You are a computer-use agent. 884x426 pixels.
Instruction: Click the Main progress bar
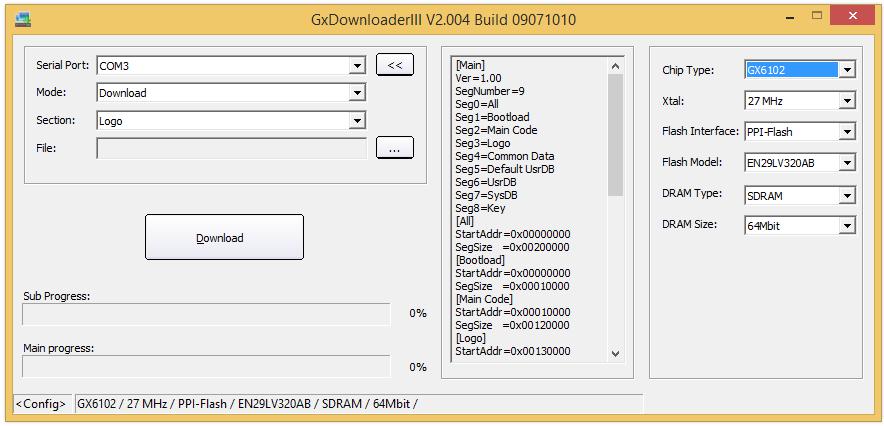(x=206, y=366)
